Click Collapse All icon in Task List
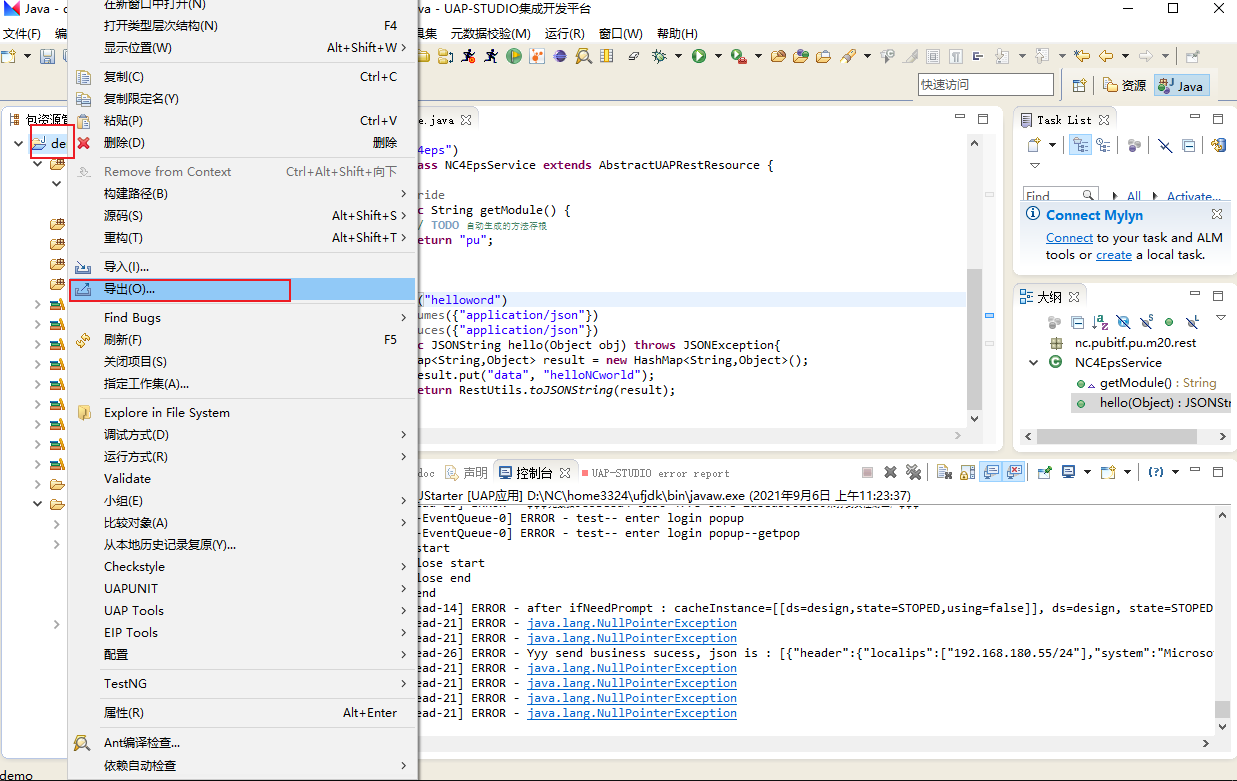The image size is (1237, 781). point(1188,146)
